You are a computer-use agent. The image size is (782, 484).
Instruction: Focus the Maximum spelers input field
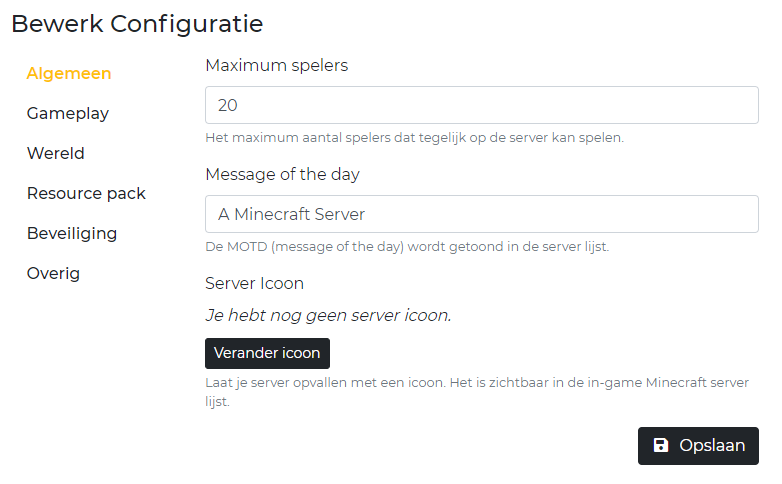pos(482,105)
